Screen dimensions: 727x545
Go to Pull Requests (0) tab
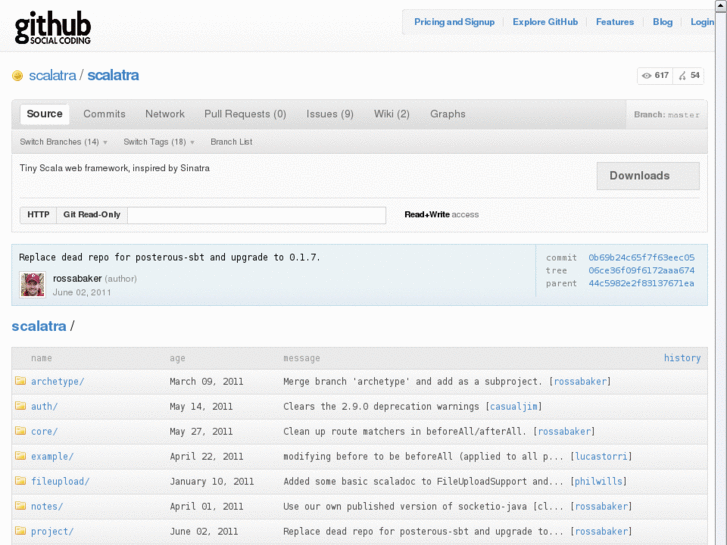(x=245, y=114)
